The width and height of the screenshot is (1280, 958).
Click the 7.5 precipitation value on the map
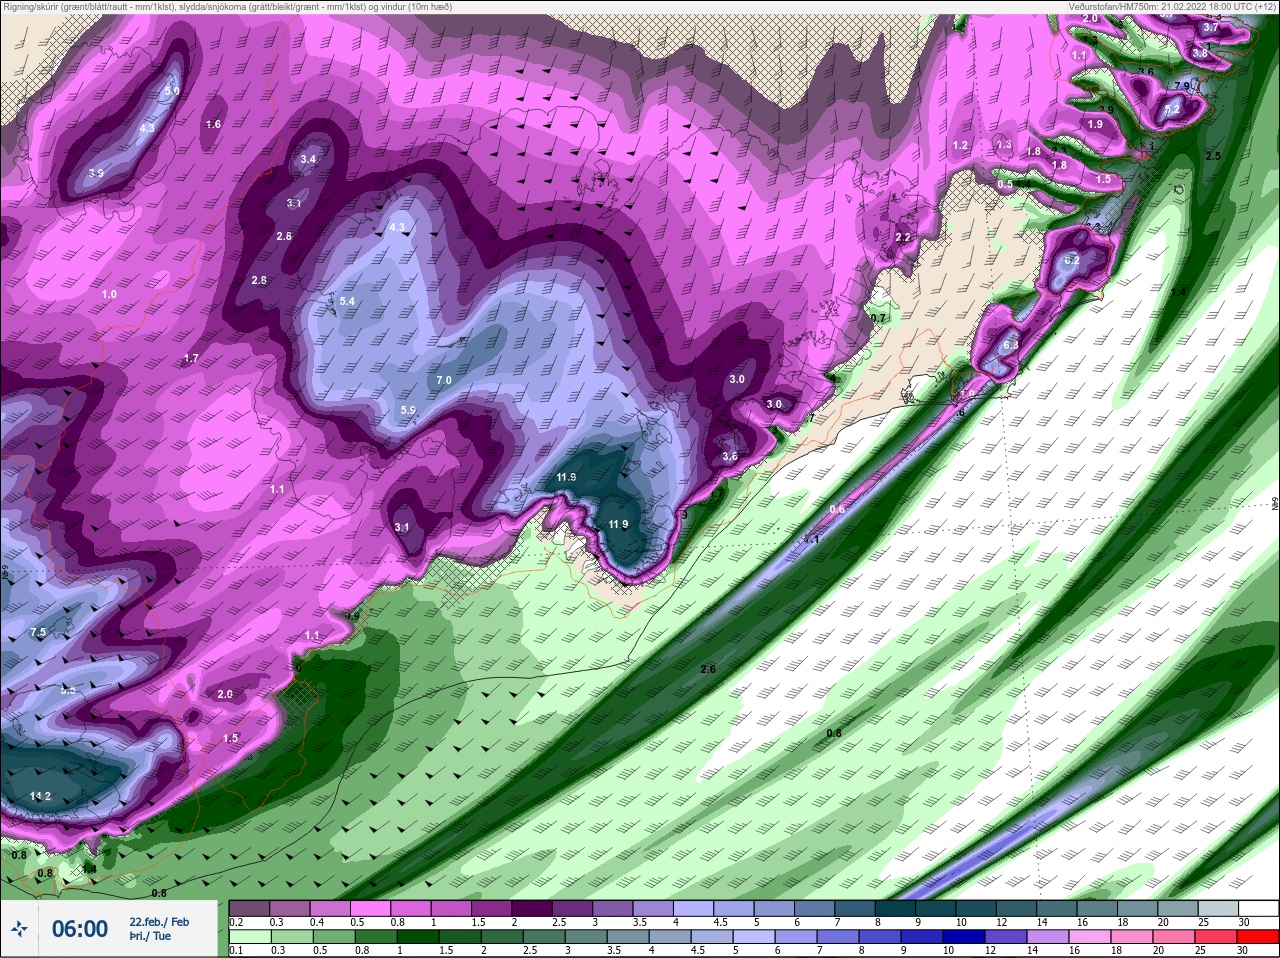pos(38,632)
